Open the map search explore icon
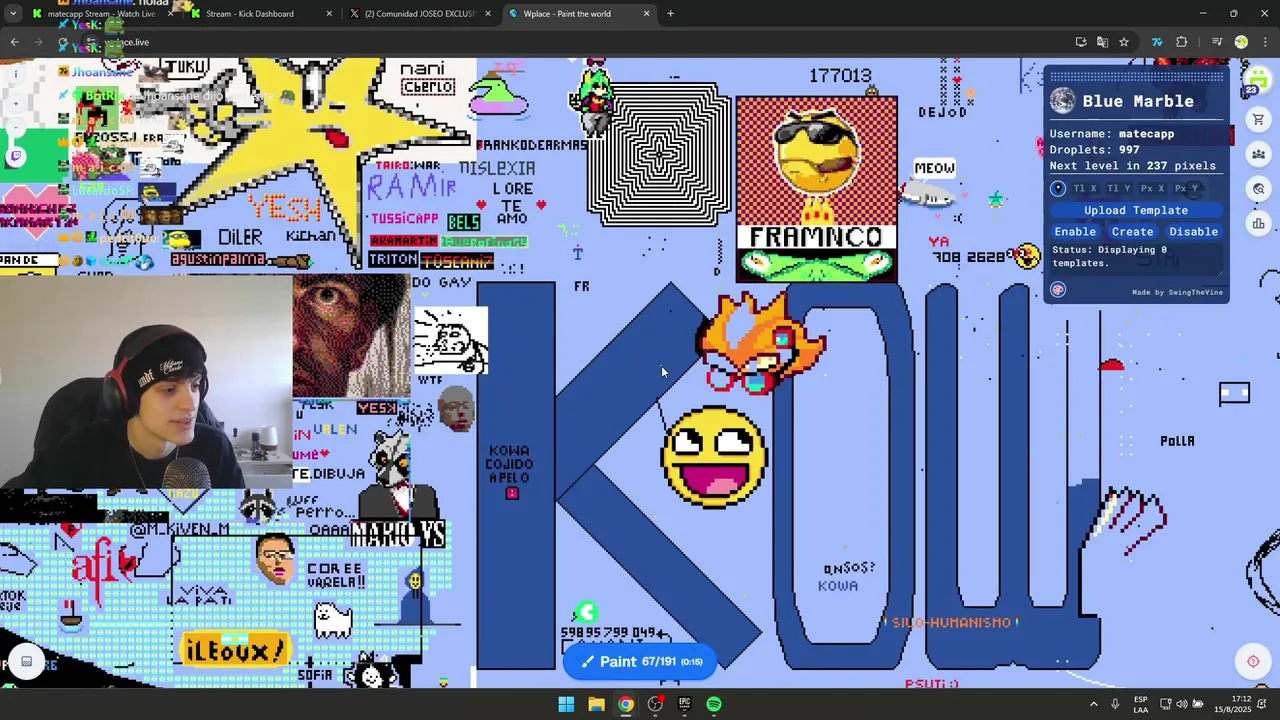 (x=1258, y=189)
